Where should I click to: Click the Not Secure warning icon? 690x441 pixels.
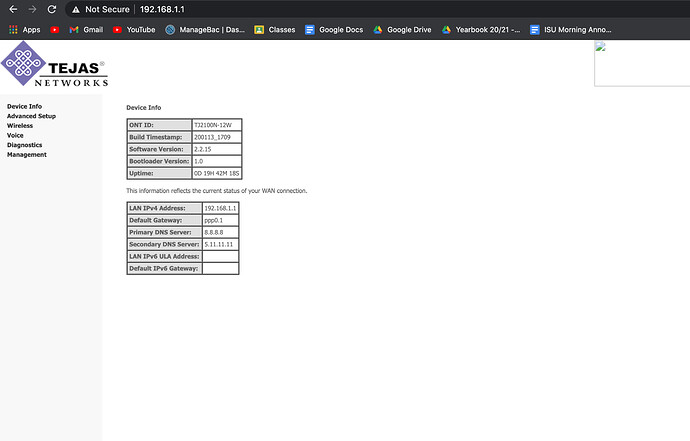tap(75, 9)
